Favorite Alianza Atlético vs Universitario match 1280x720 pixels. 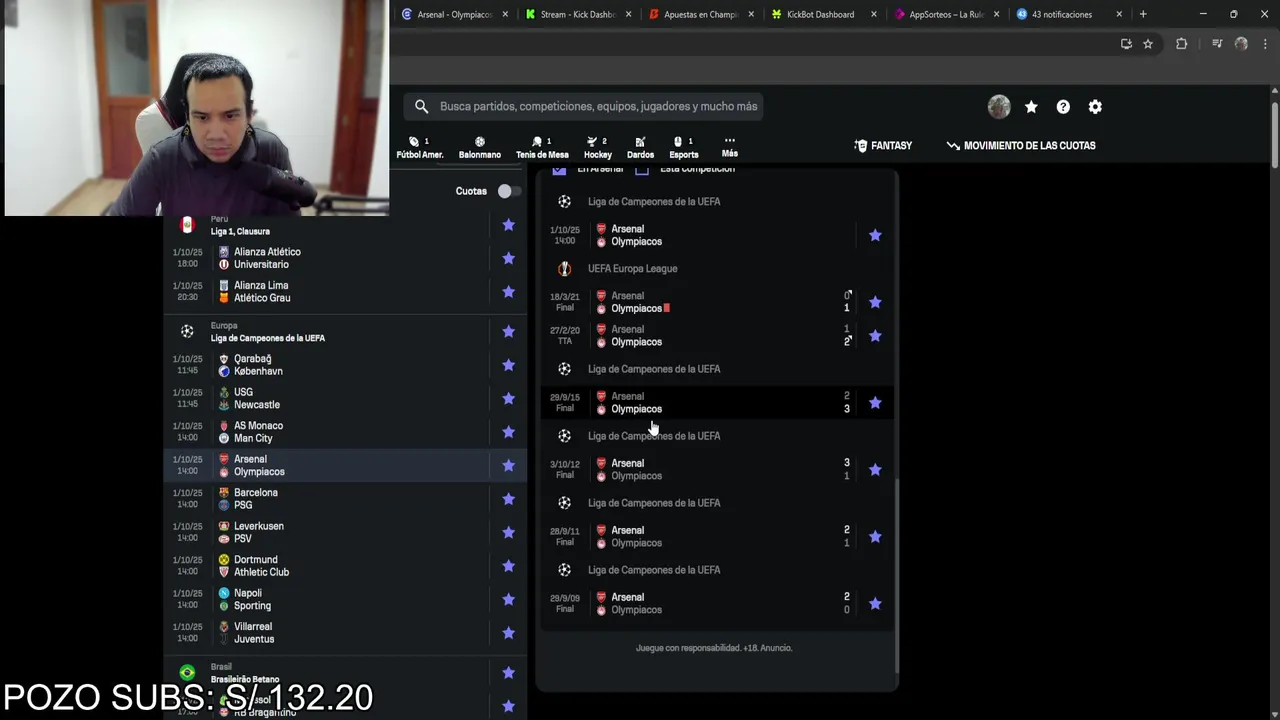pos(508,258)
